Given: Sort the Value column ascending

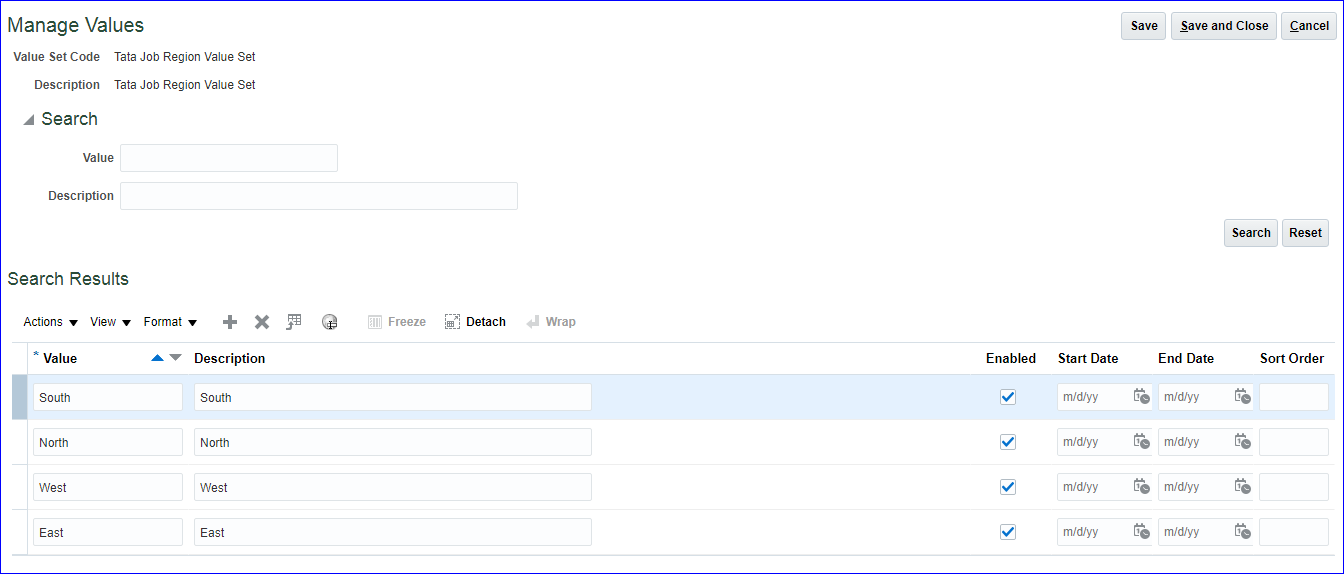Looking at the screenshot, I should (x=157, y=358).
